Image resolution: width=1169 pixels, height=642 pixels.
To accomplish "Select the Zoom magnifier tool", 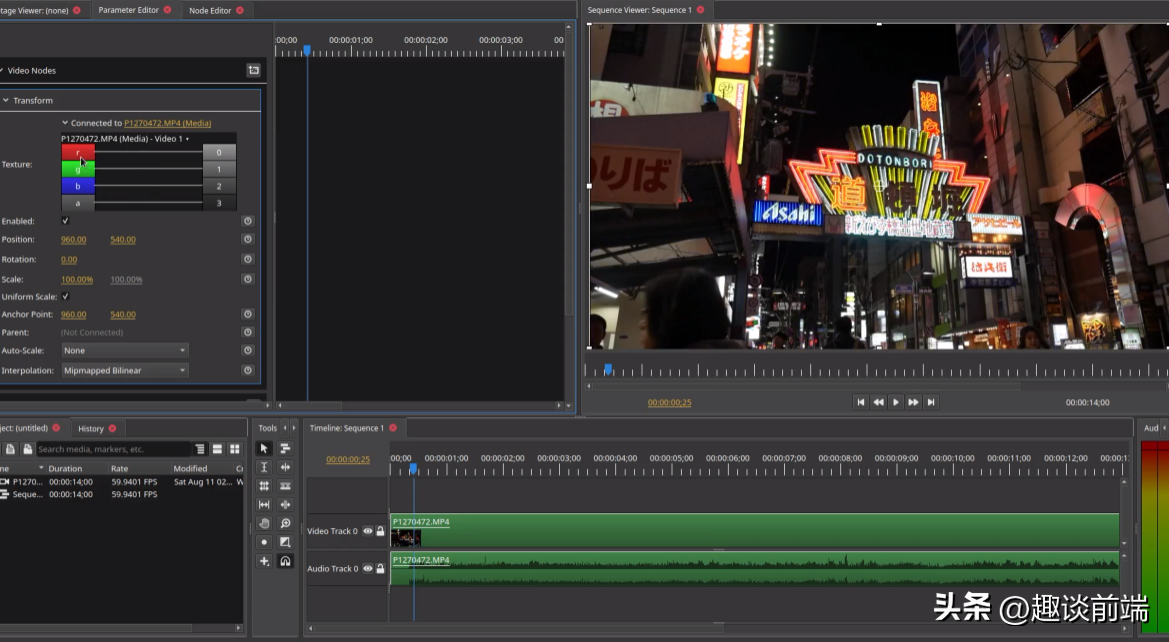I will [x=286, y=523].
